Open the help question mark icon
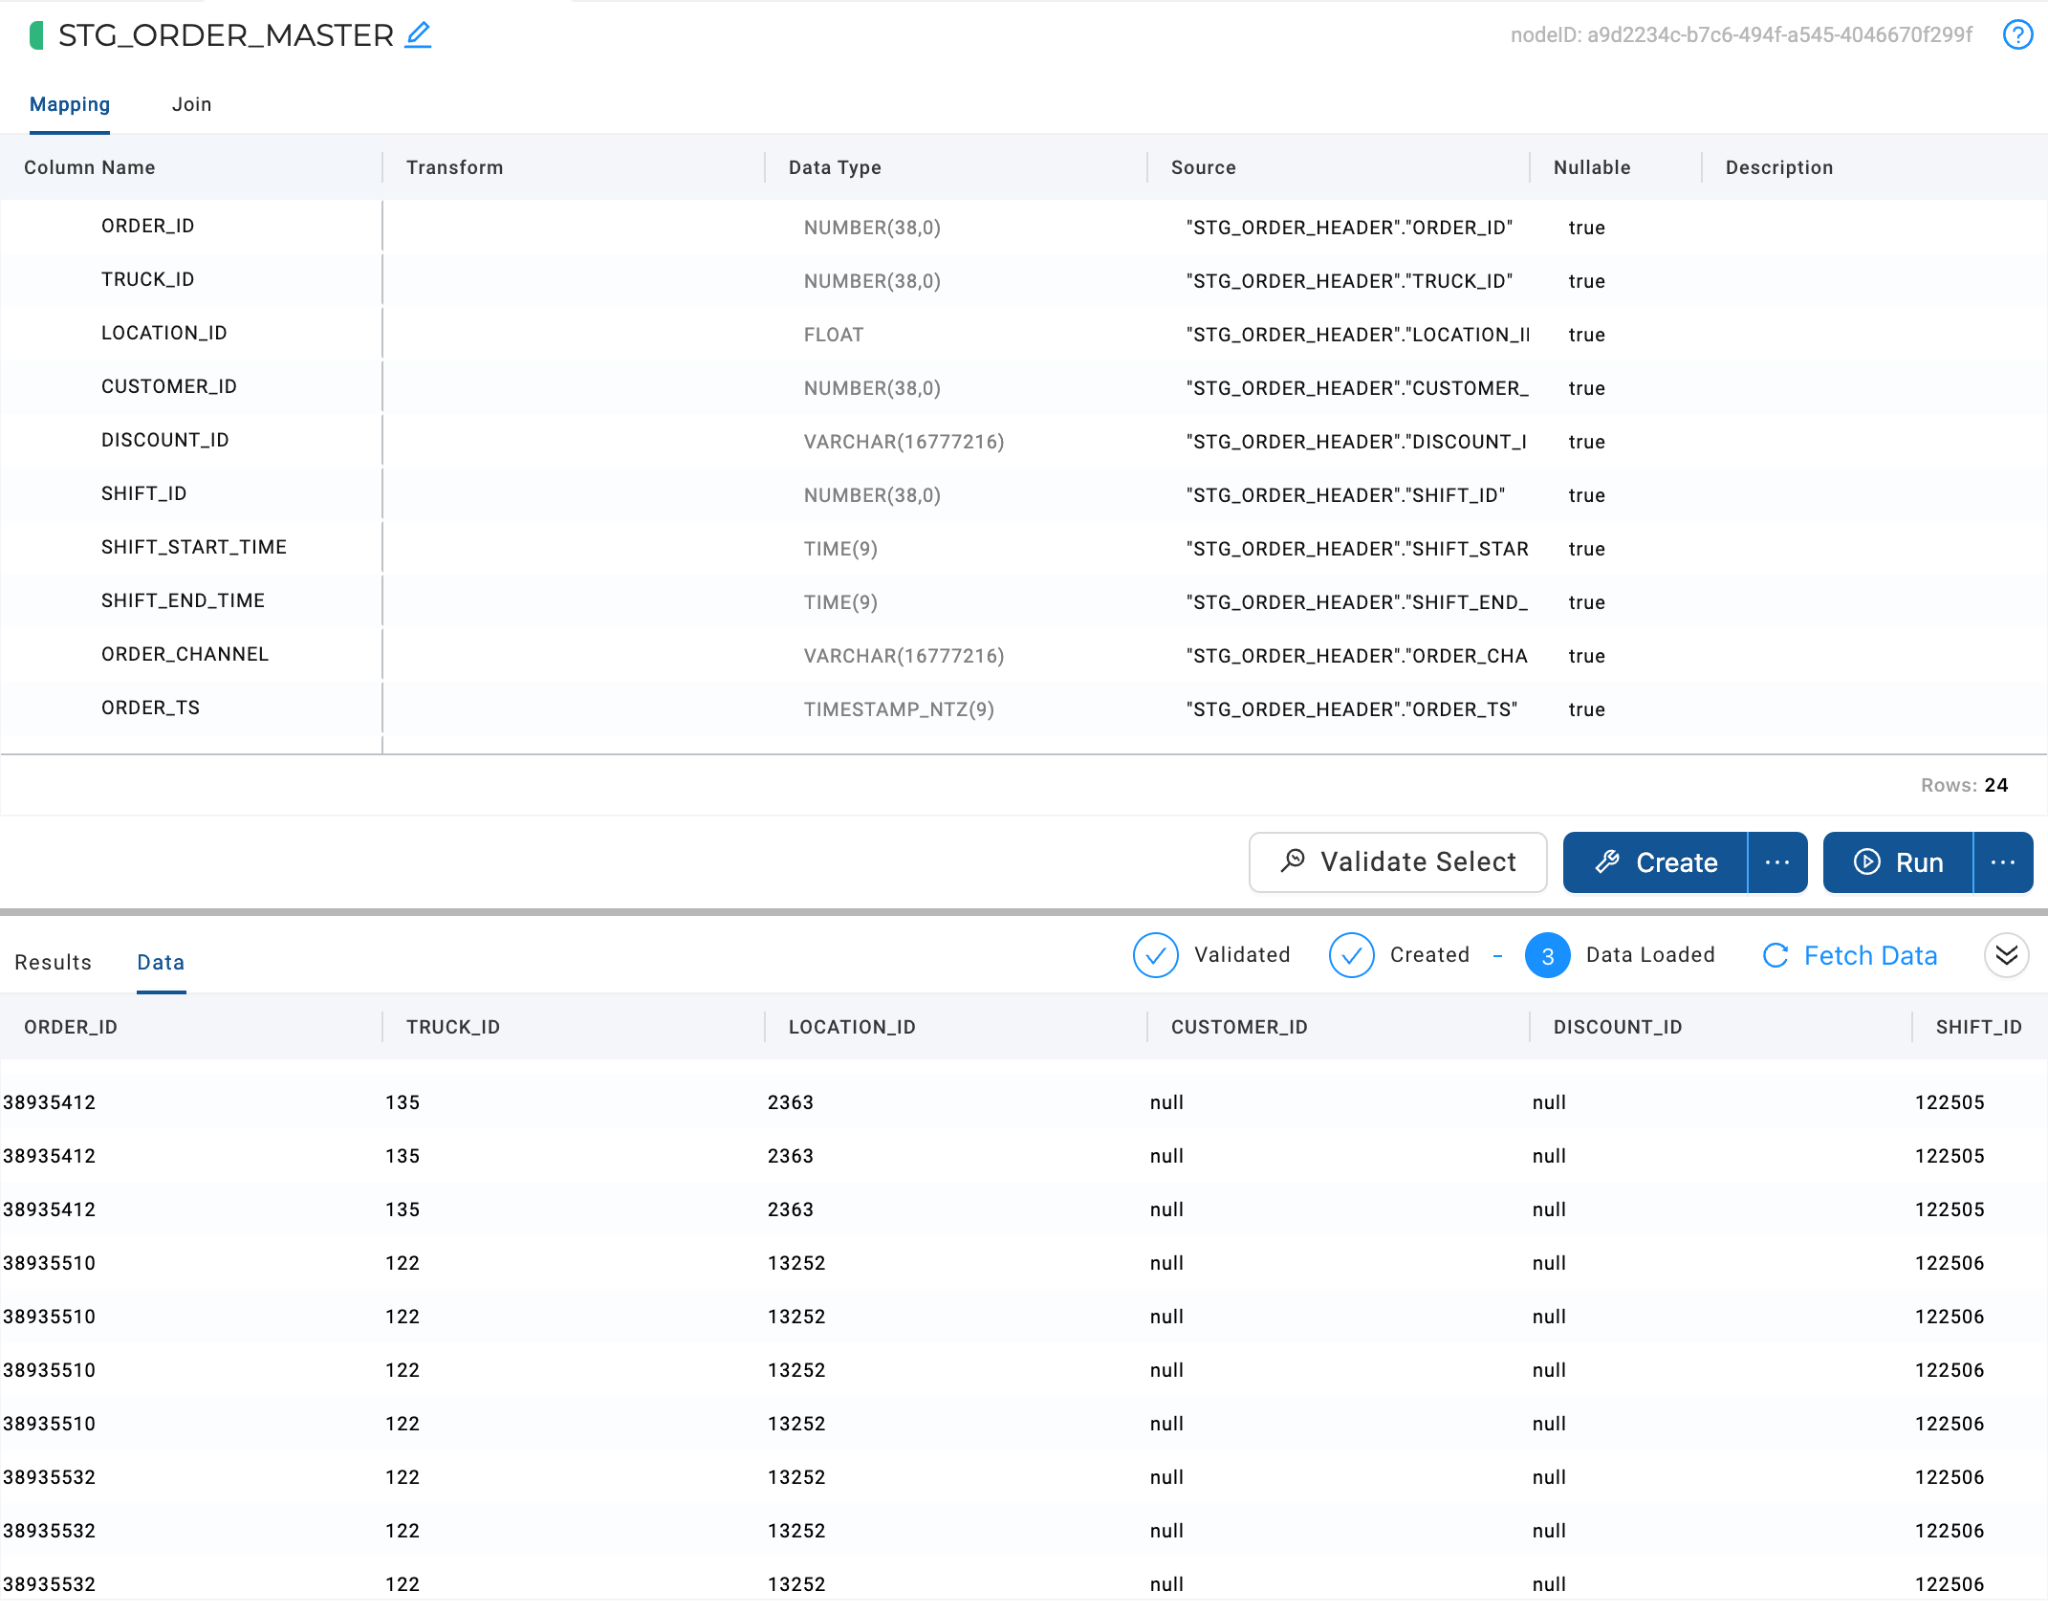Screen dimensions: 2048x1604 coord(2017,35)
